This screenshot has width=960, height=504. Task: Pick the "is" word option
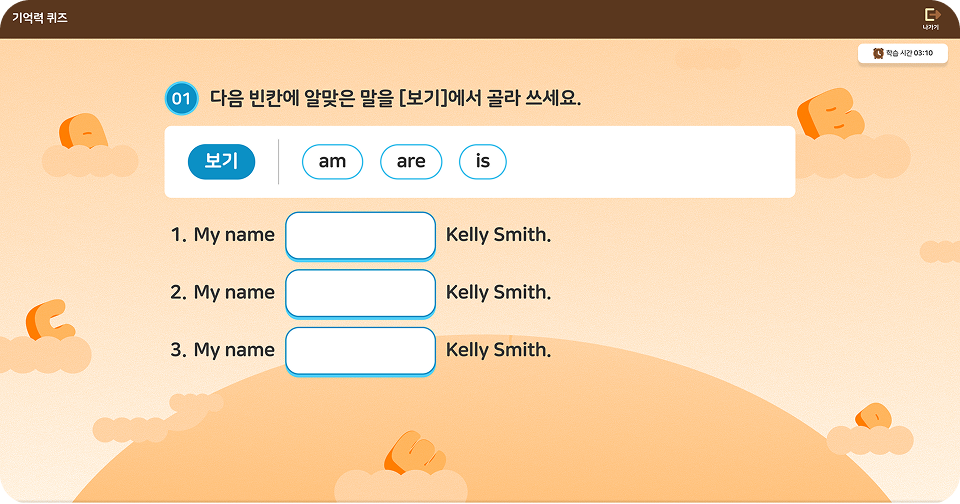pyautogui.click(x=482, y=162)
